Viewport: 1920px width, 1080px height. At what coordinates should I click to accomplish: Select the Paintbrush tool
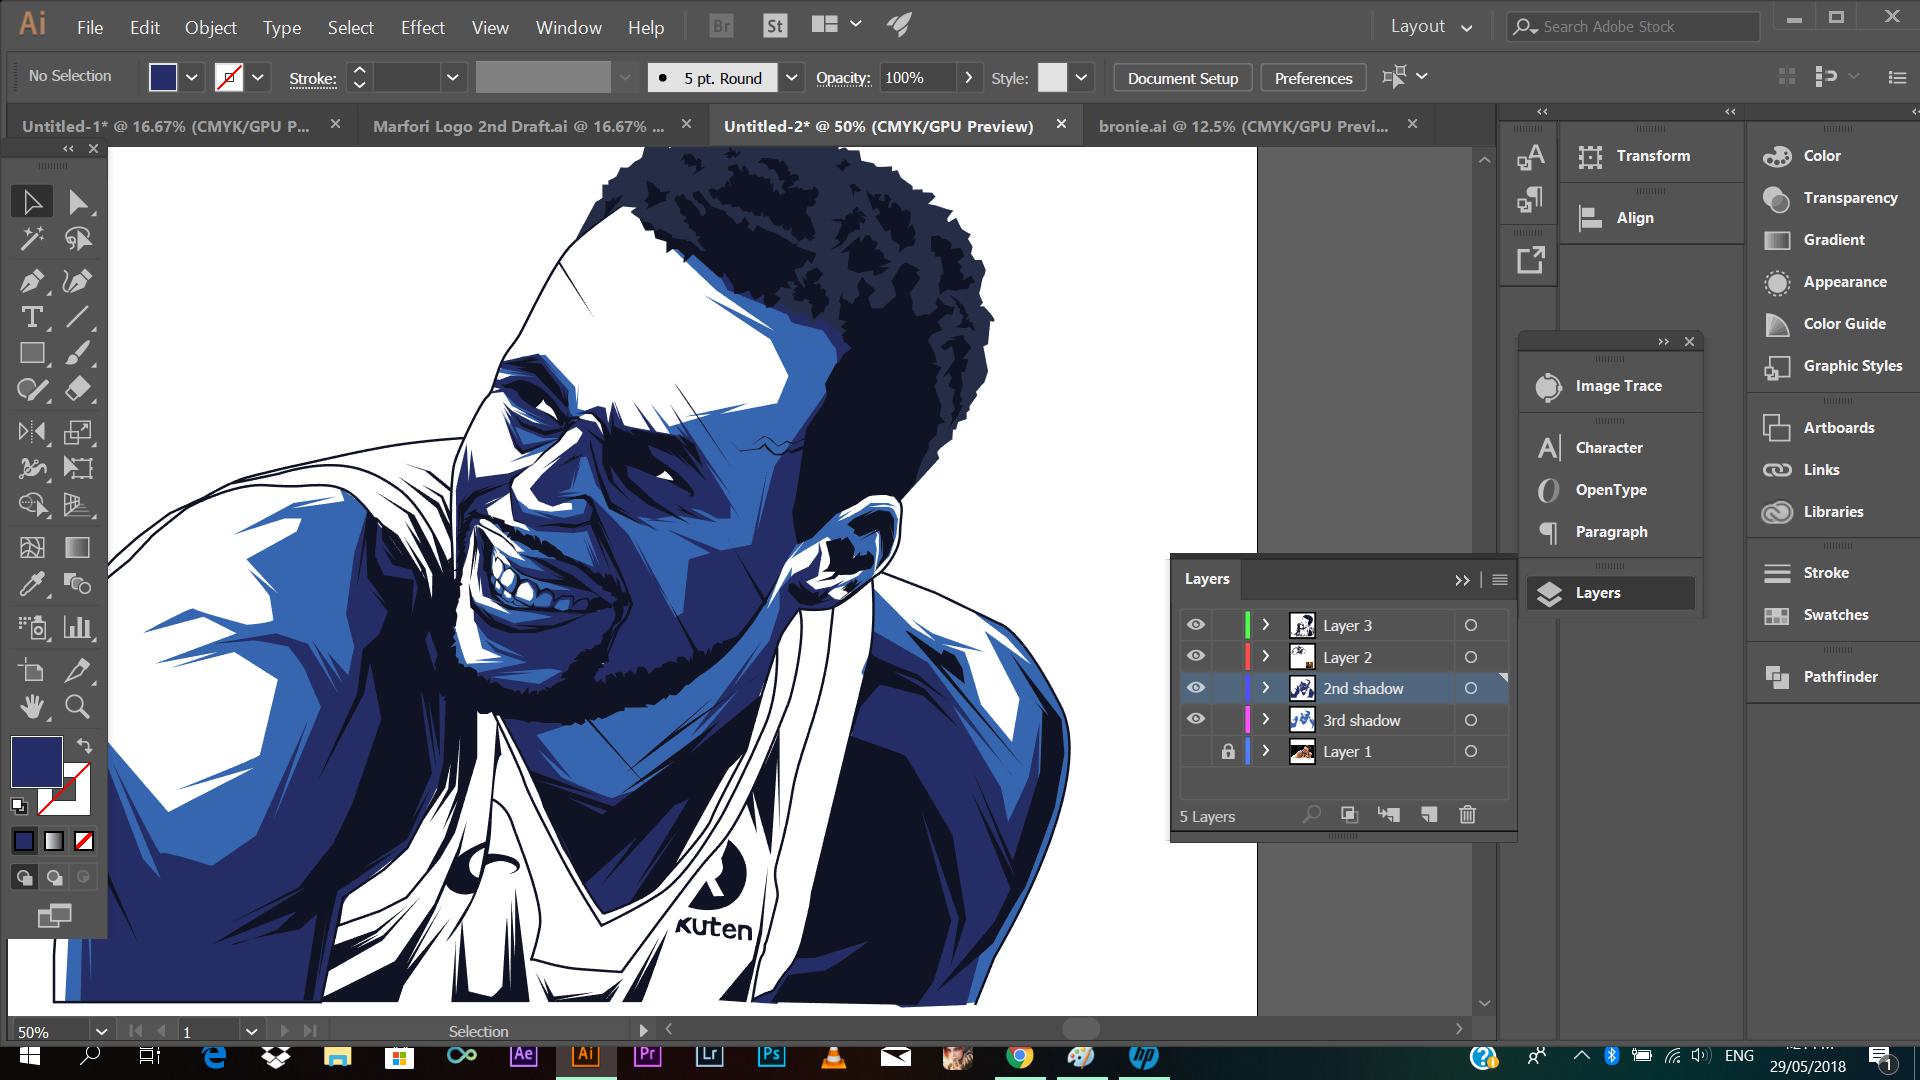pyautogui.click(x=78, y=353)
